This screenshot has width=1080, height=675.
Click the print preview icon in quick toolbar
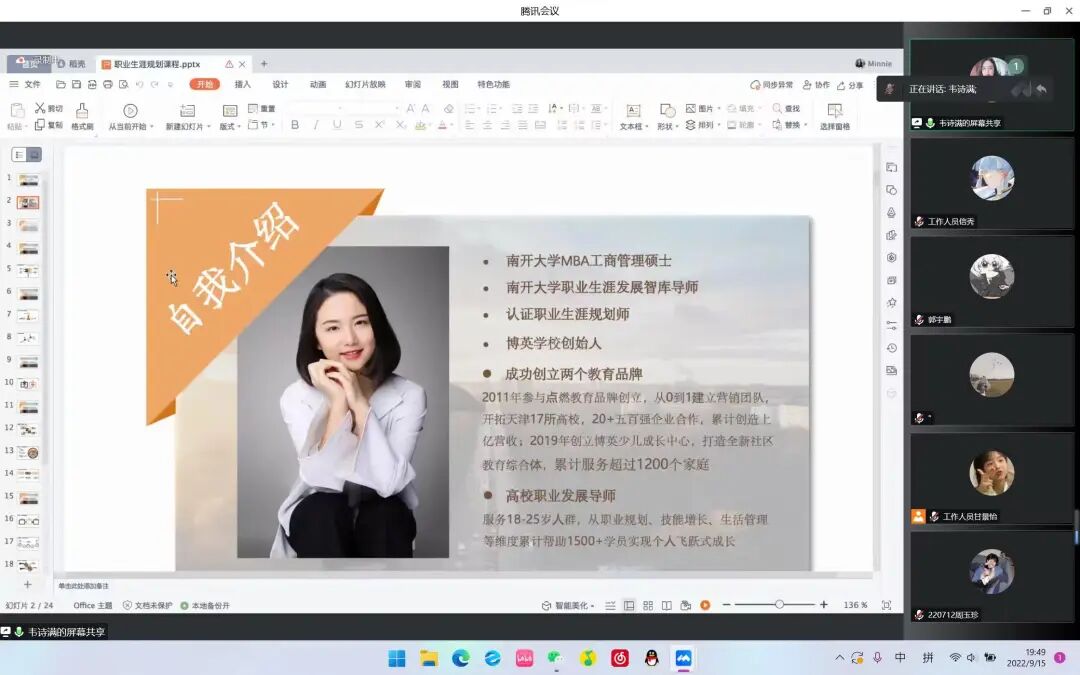(123, 84)
